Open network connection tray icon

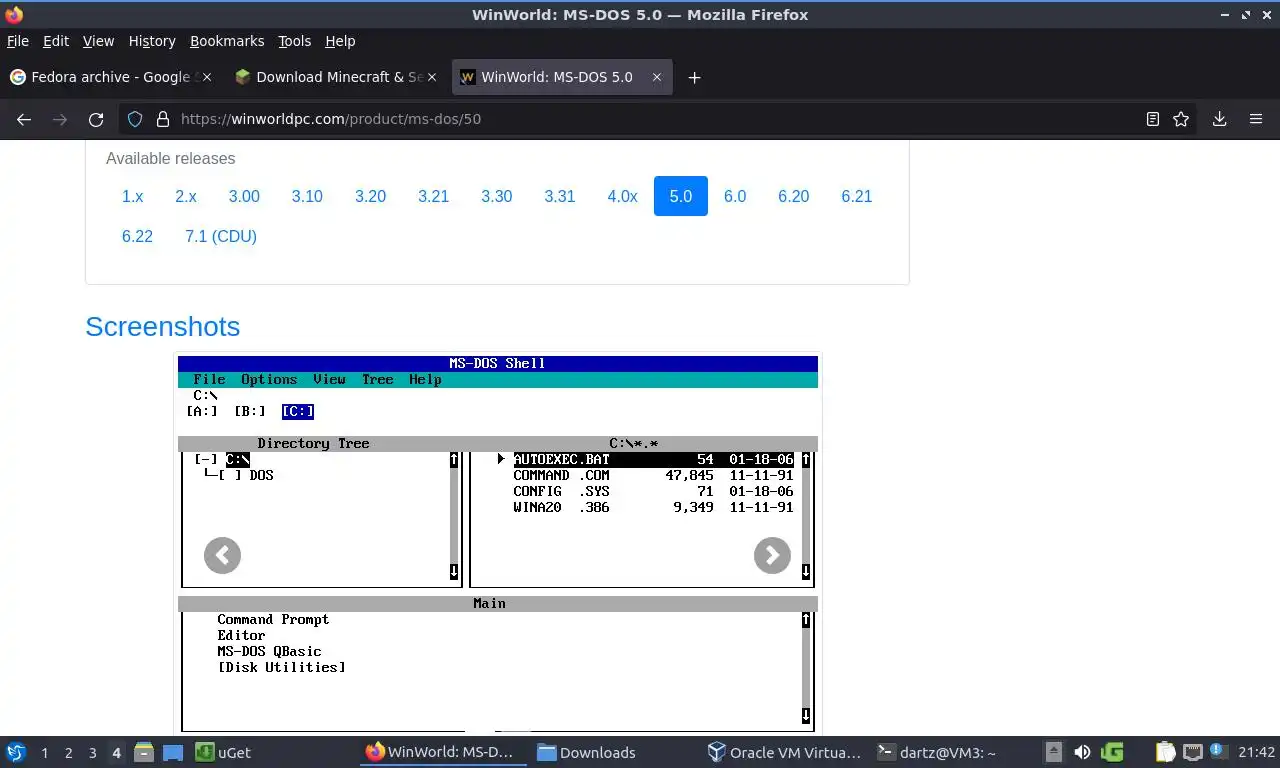pyautogui.click(x=1192, y=752)
